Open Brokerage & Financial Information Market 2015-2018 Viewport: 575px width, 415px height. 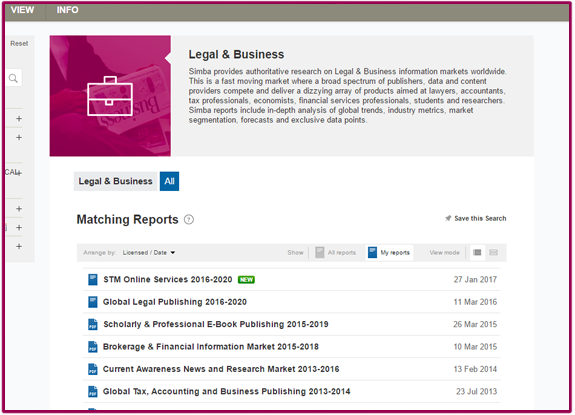click(x=211, y=347)
